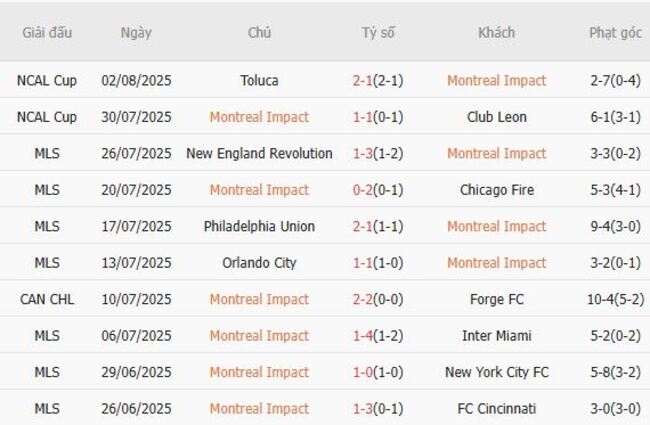The width and height of the screenshot is (650, 425).
Task: Select the Tỷ số column header
Action: (x=378, y=32)
